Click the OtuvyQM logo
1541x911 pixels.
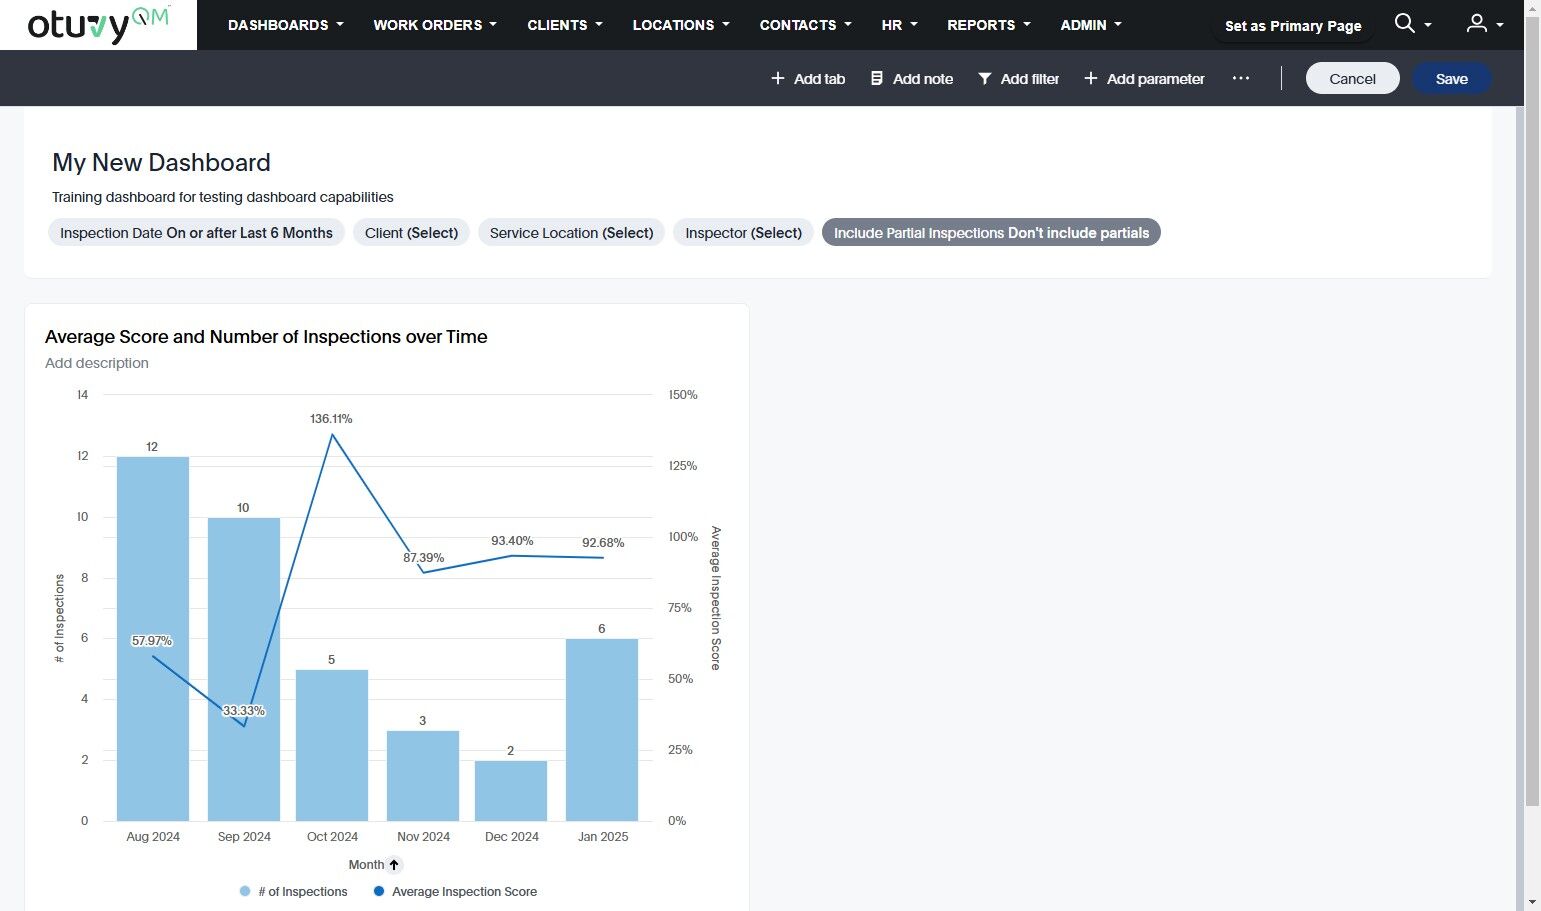point(98,25)
